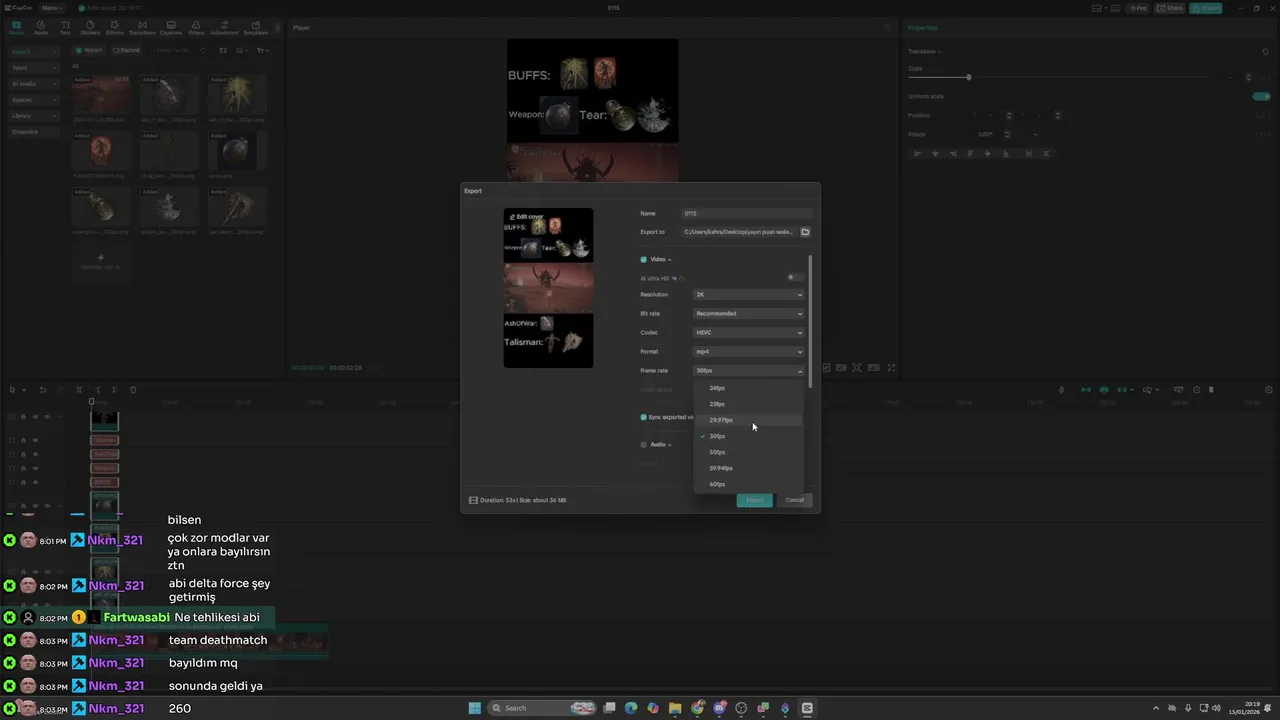1280x720 pixels.
Task: Click the Export button in dialog
Action: pos(754,500)
